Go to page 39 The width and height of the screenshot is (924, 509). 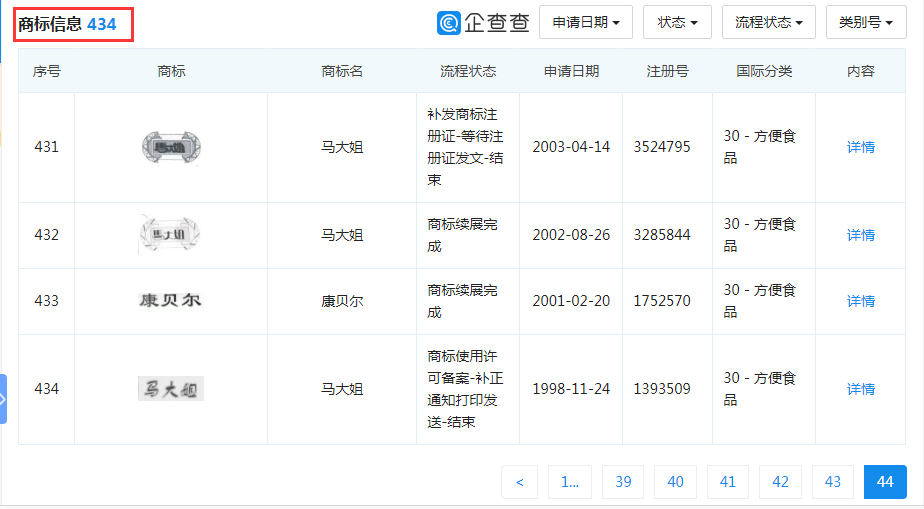(x=623, y=482)
